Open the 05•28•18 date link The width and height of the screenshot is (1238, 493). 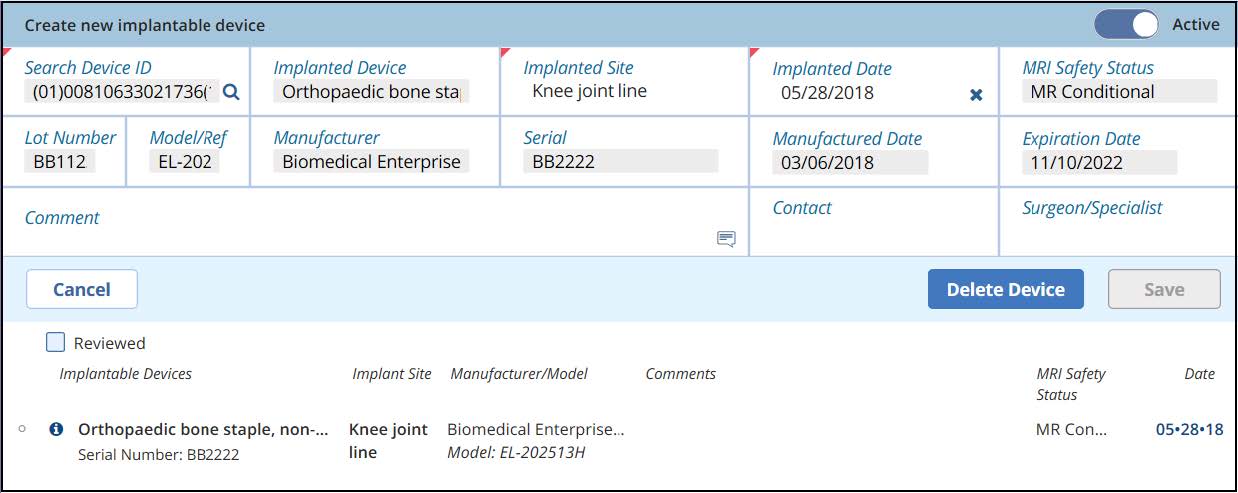(x=1188, y=429)
